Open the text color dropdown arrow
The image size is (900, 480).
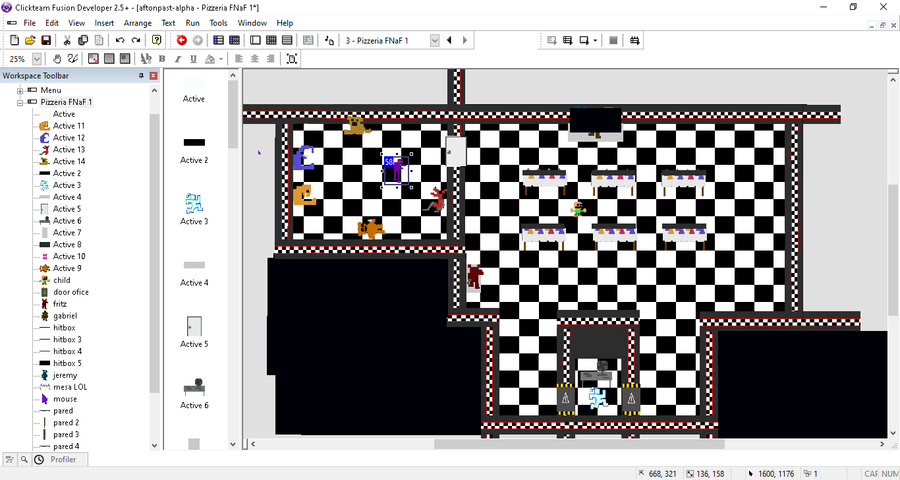click(221, 59)
